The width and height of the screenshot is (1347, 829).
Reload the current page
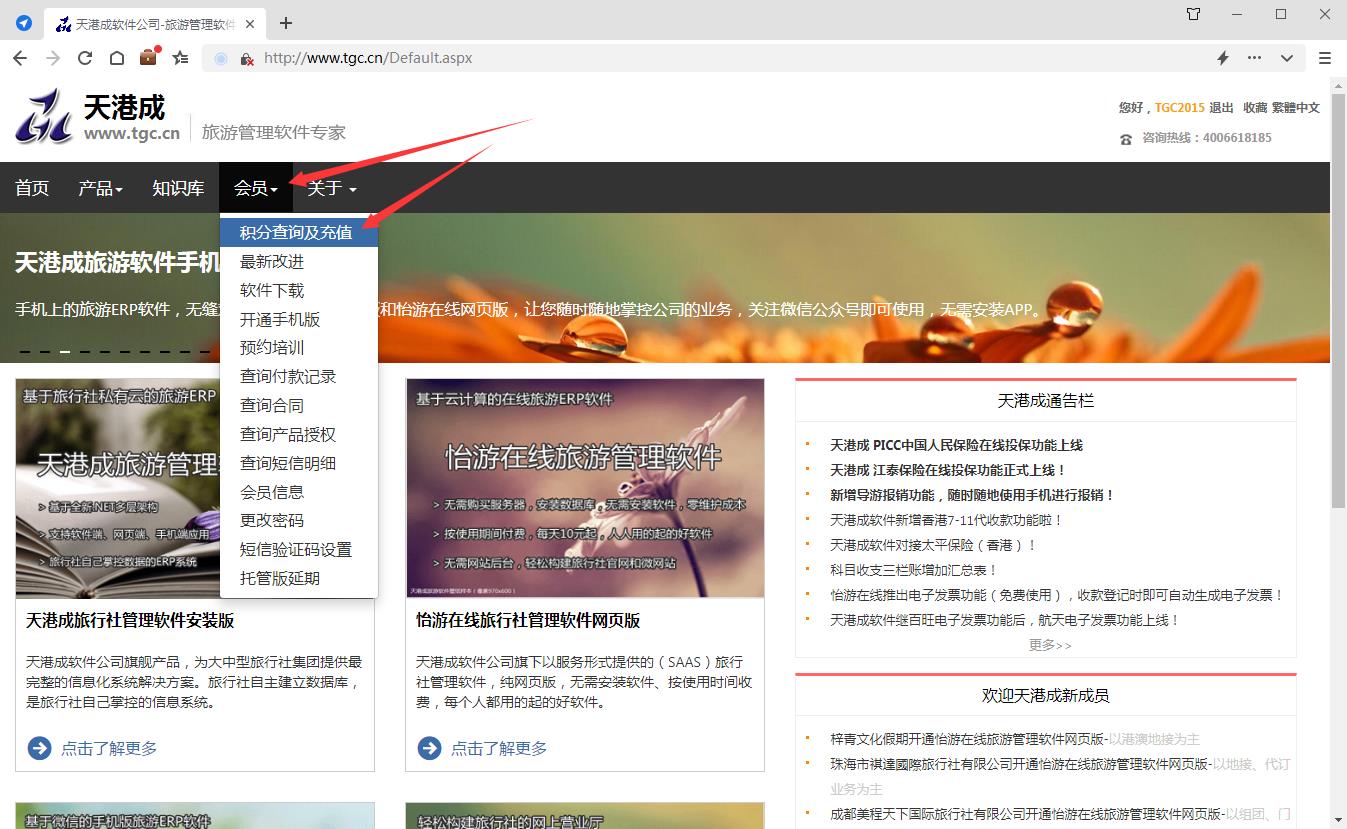[85, 58]
